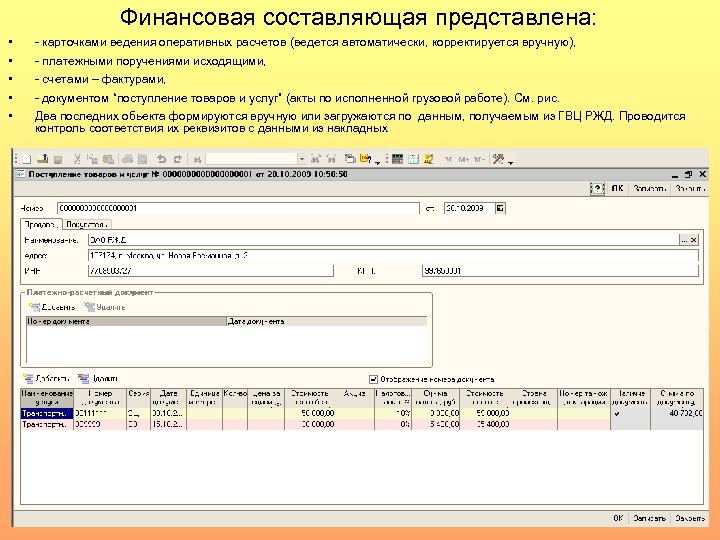Viewport: 720px width, 540px height.
Task: Click Записать beside the help icon
Action: [x=649, y=189]
